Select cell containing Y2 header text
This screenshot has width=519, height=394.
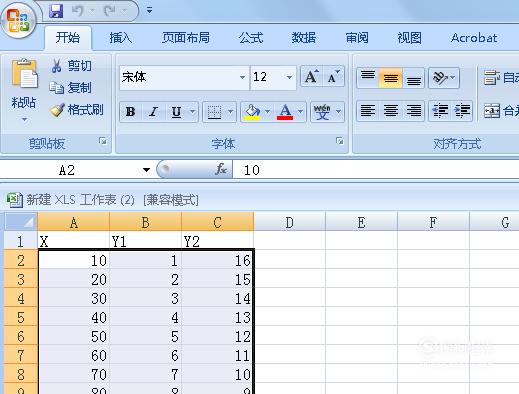[x=217, y=241]
